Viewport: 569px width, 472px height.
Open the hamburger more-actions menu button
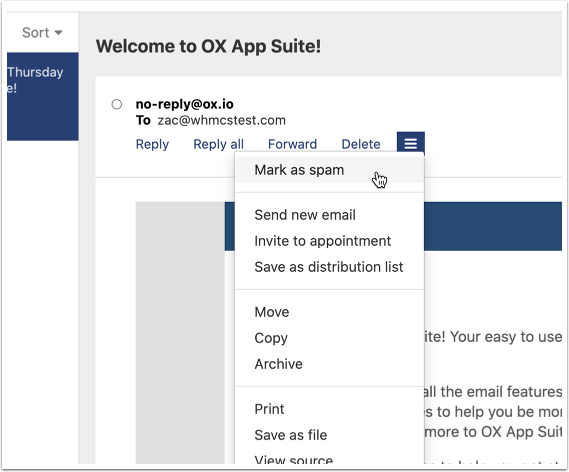click(x=410, y=144)
